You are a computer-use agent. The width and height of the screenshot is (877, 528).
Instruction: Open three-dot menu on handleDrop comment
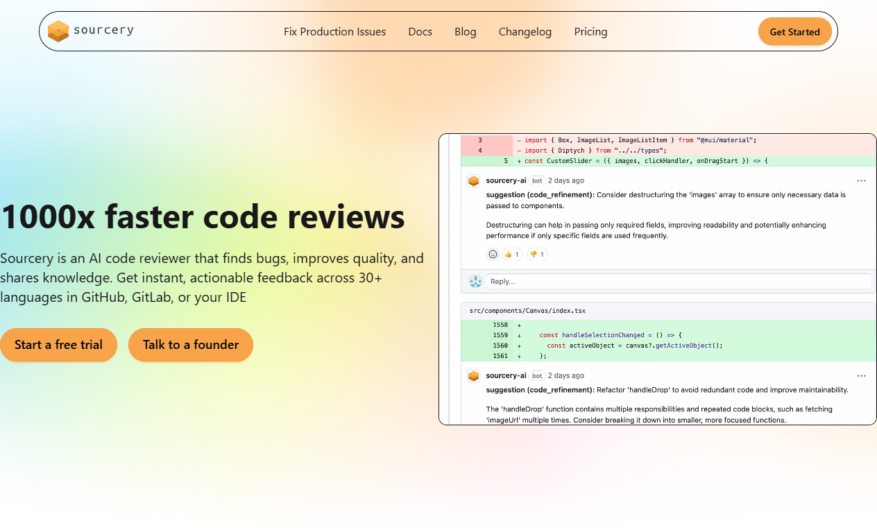coord(861,376)
